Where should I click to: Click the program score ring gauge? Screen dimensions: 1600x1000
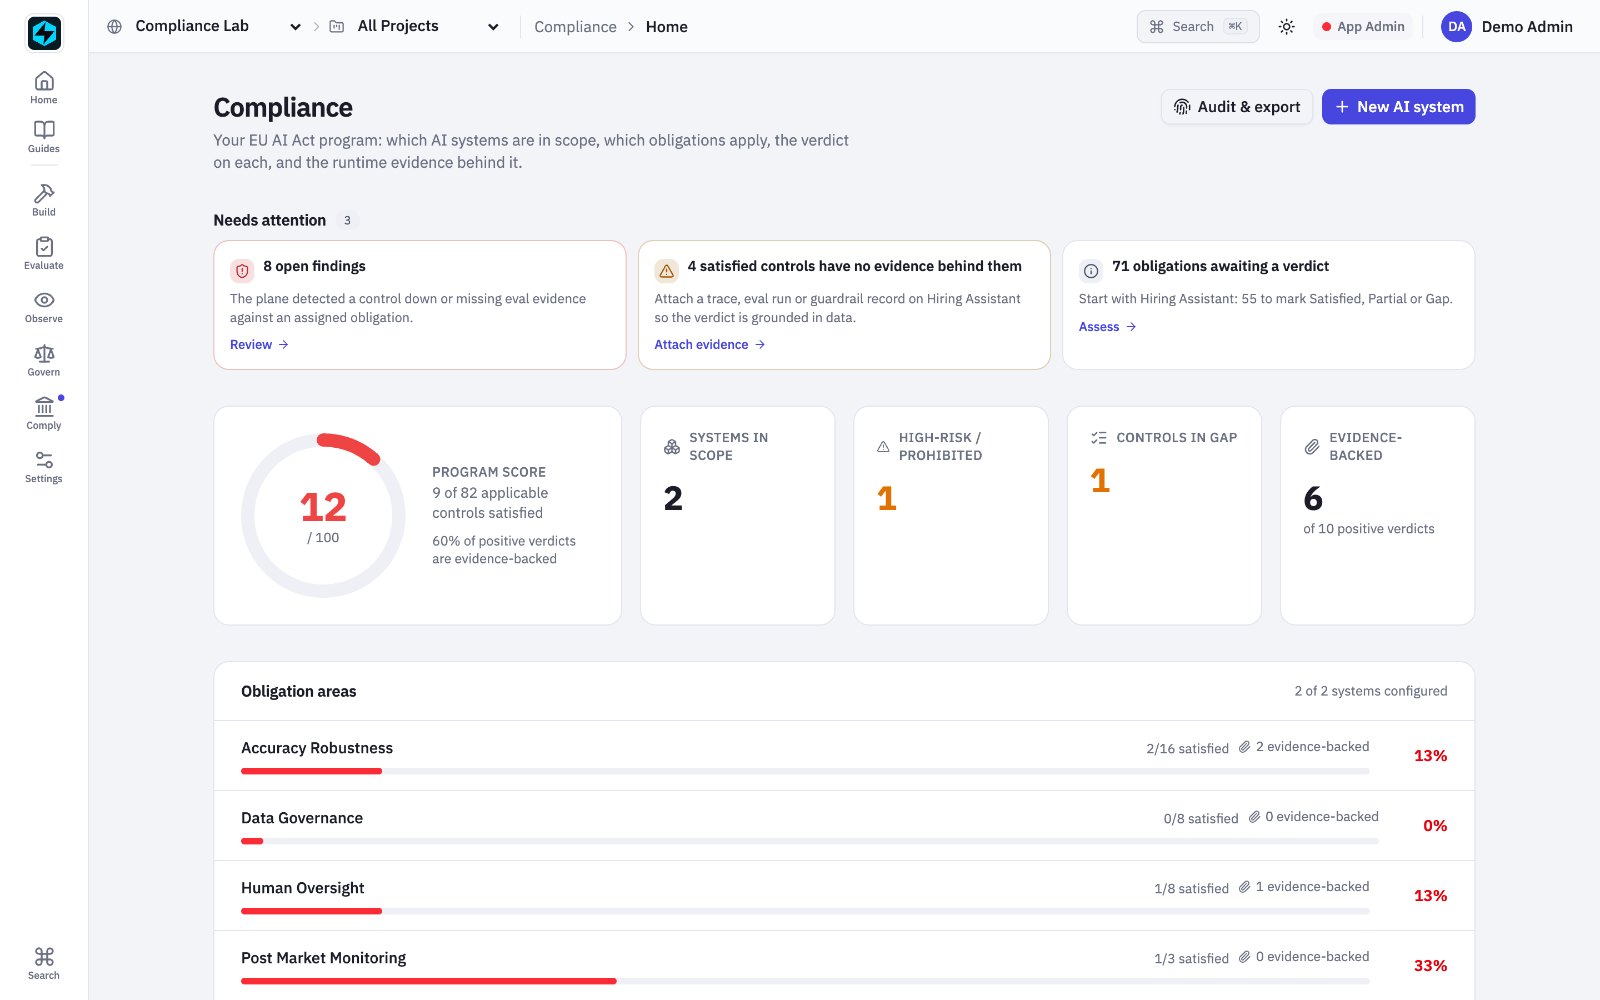(323, 515)
